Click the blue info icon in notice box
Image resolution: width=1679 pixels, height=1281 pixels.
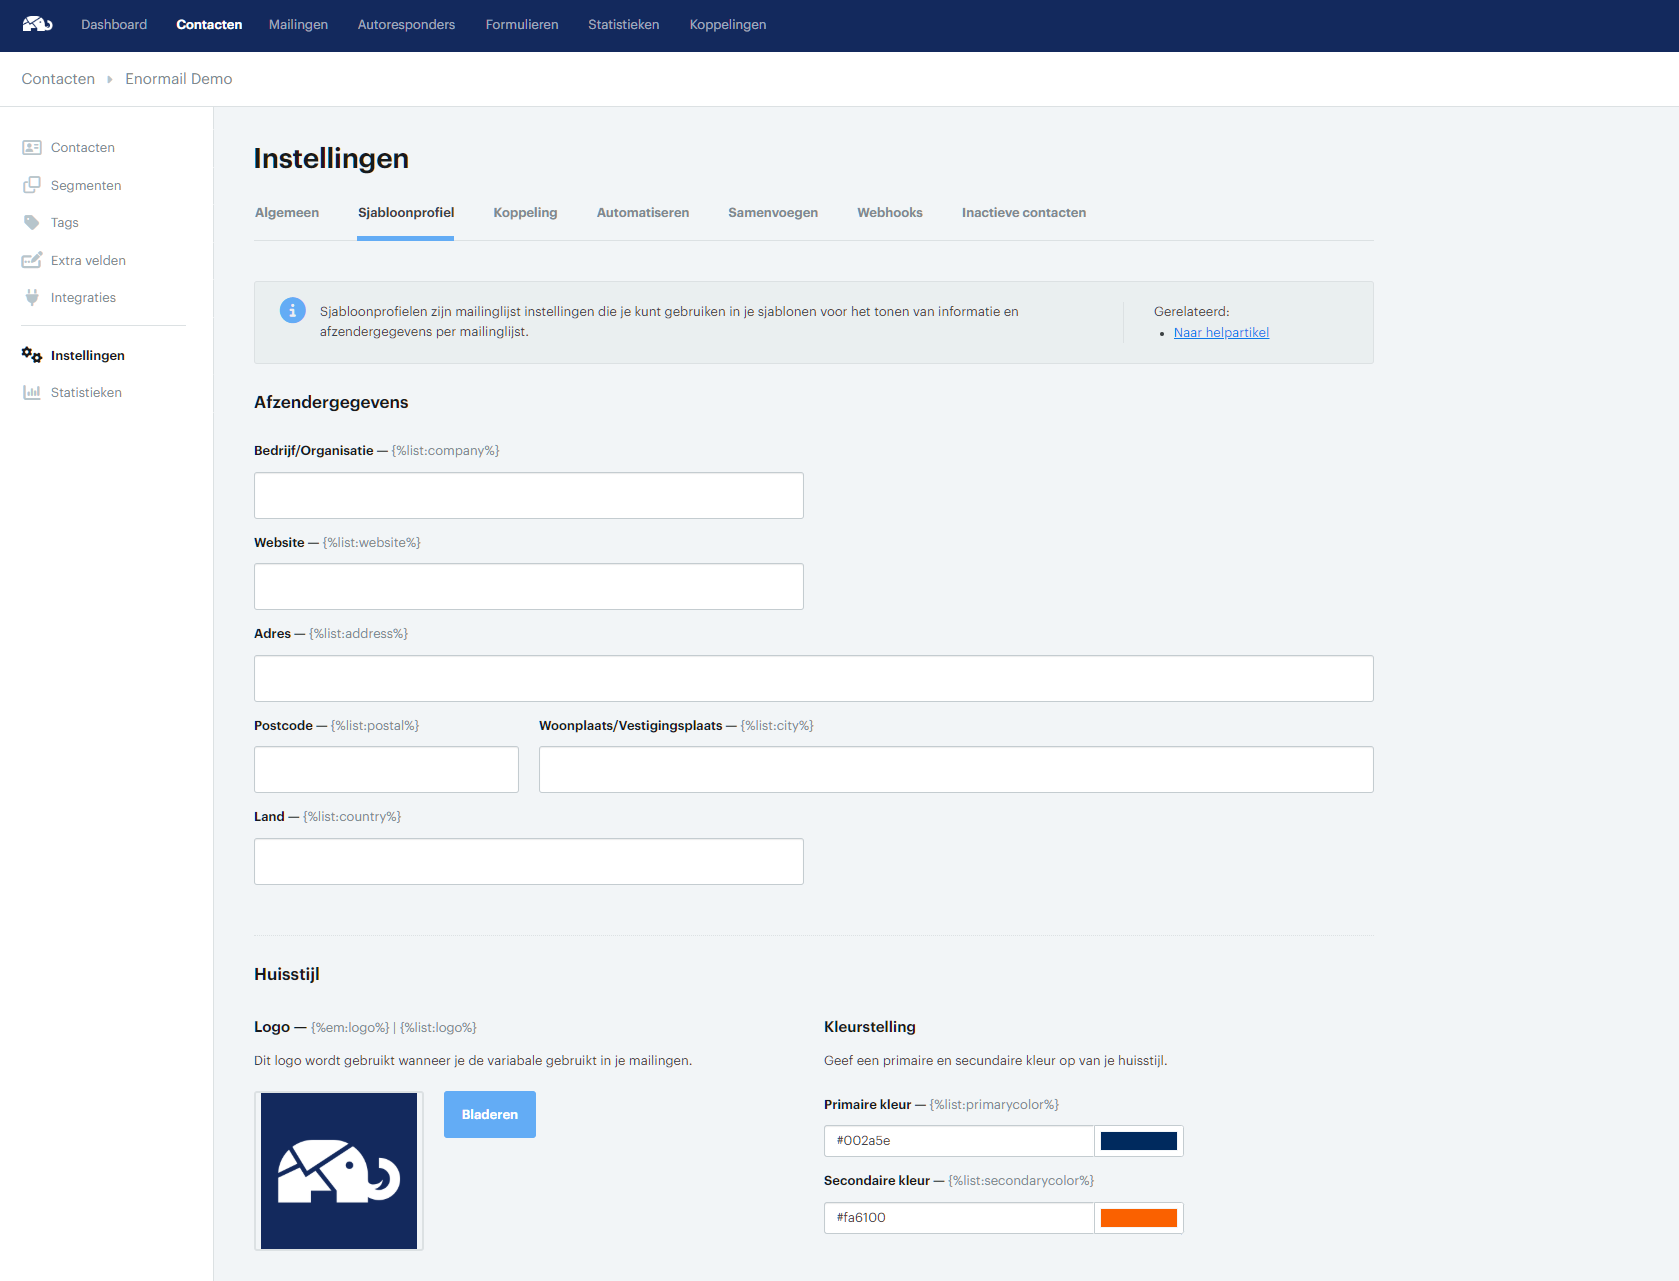coord(292,311)
